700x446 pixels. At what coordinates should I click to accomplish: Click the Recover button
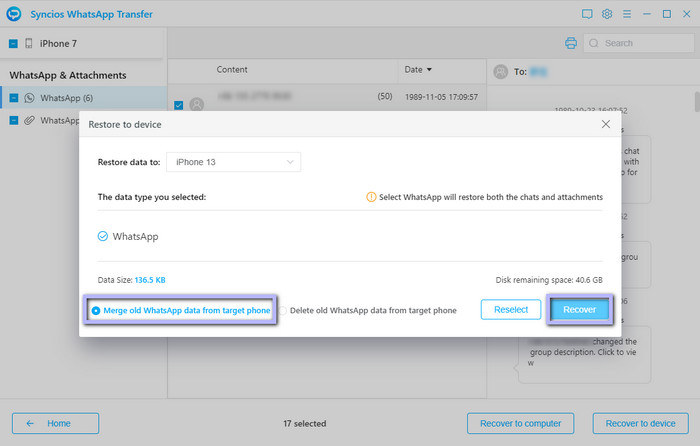(579, 309)
